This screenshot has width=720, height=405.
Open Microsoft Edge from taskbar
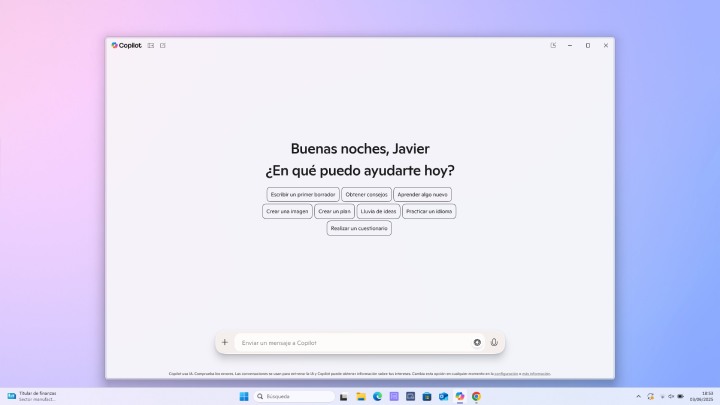coord(377,396)
